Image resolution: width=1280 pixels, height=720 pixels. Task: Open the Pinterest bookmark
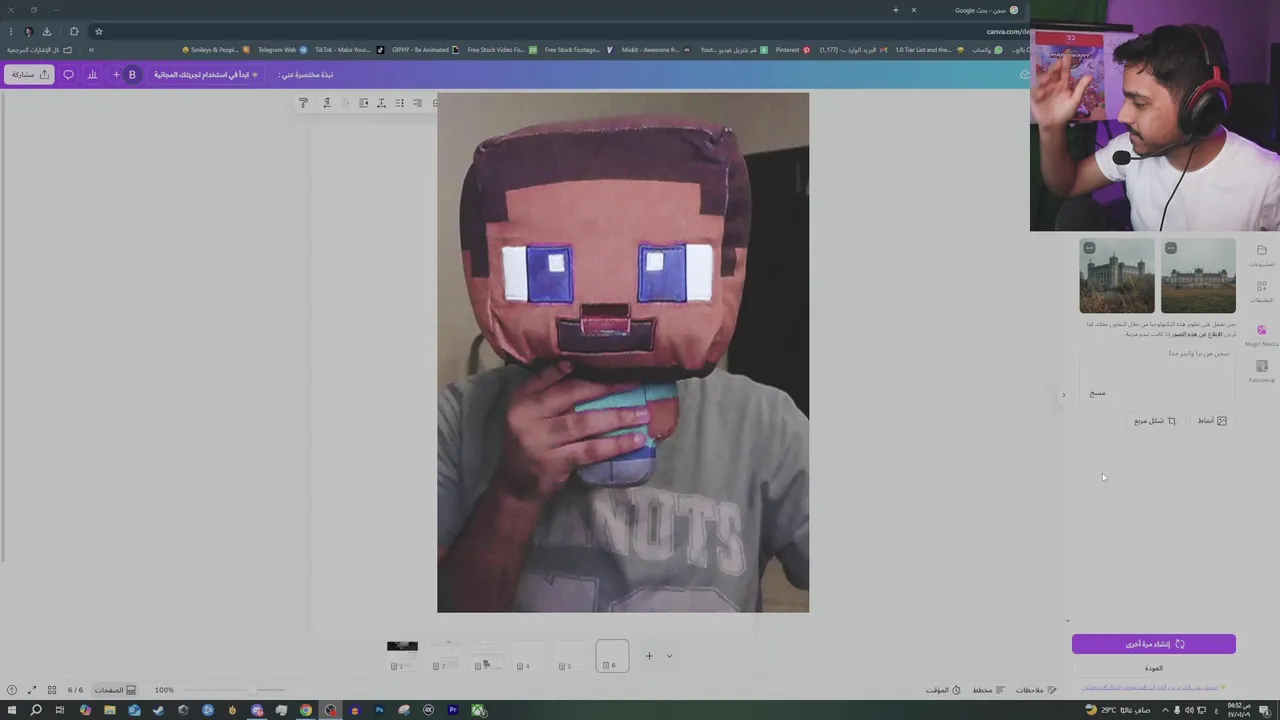coord(793,49)
